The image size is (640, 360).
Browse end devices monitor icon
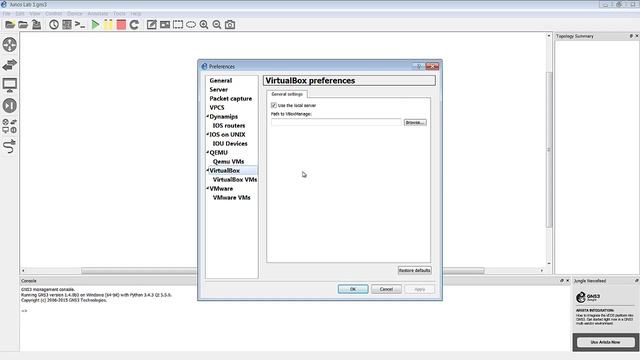click(x=9, y=85)
